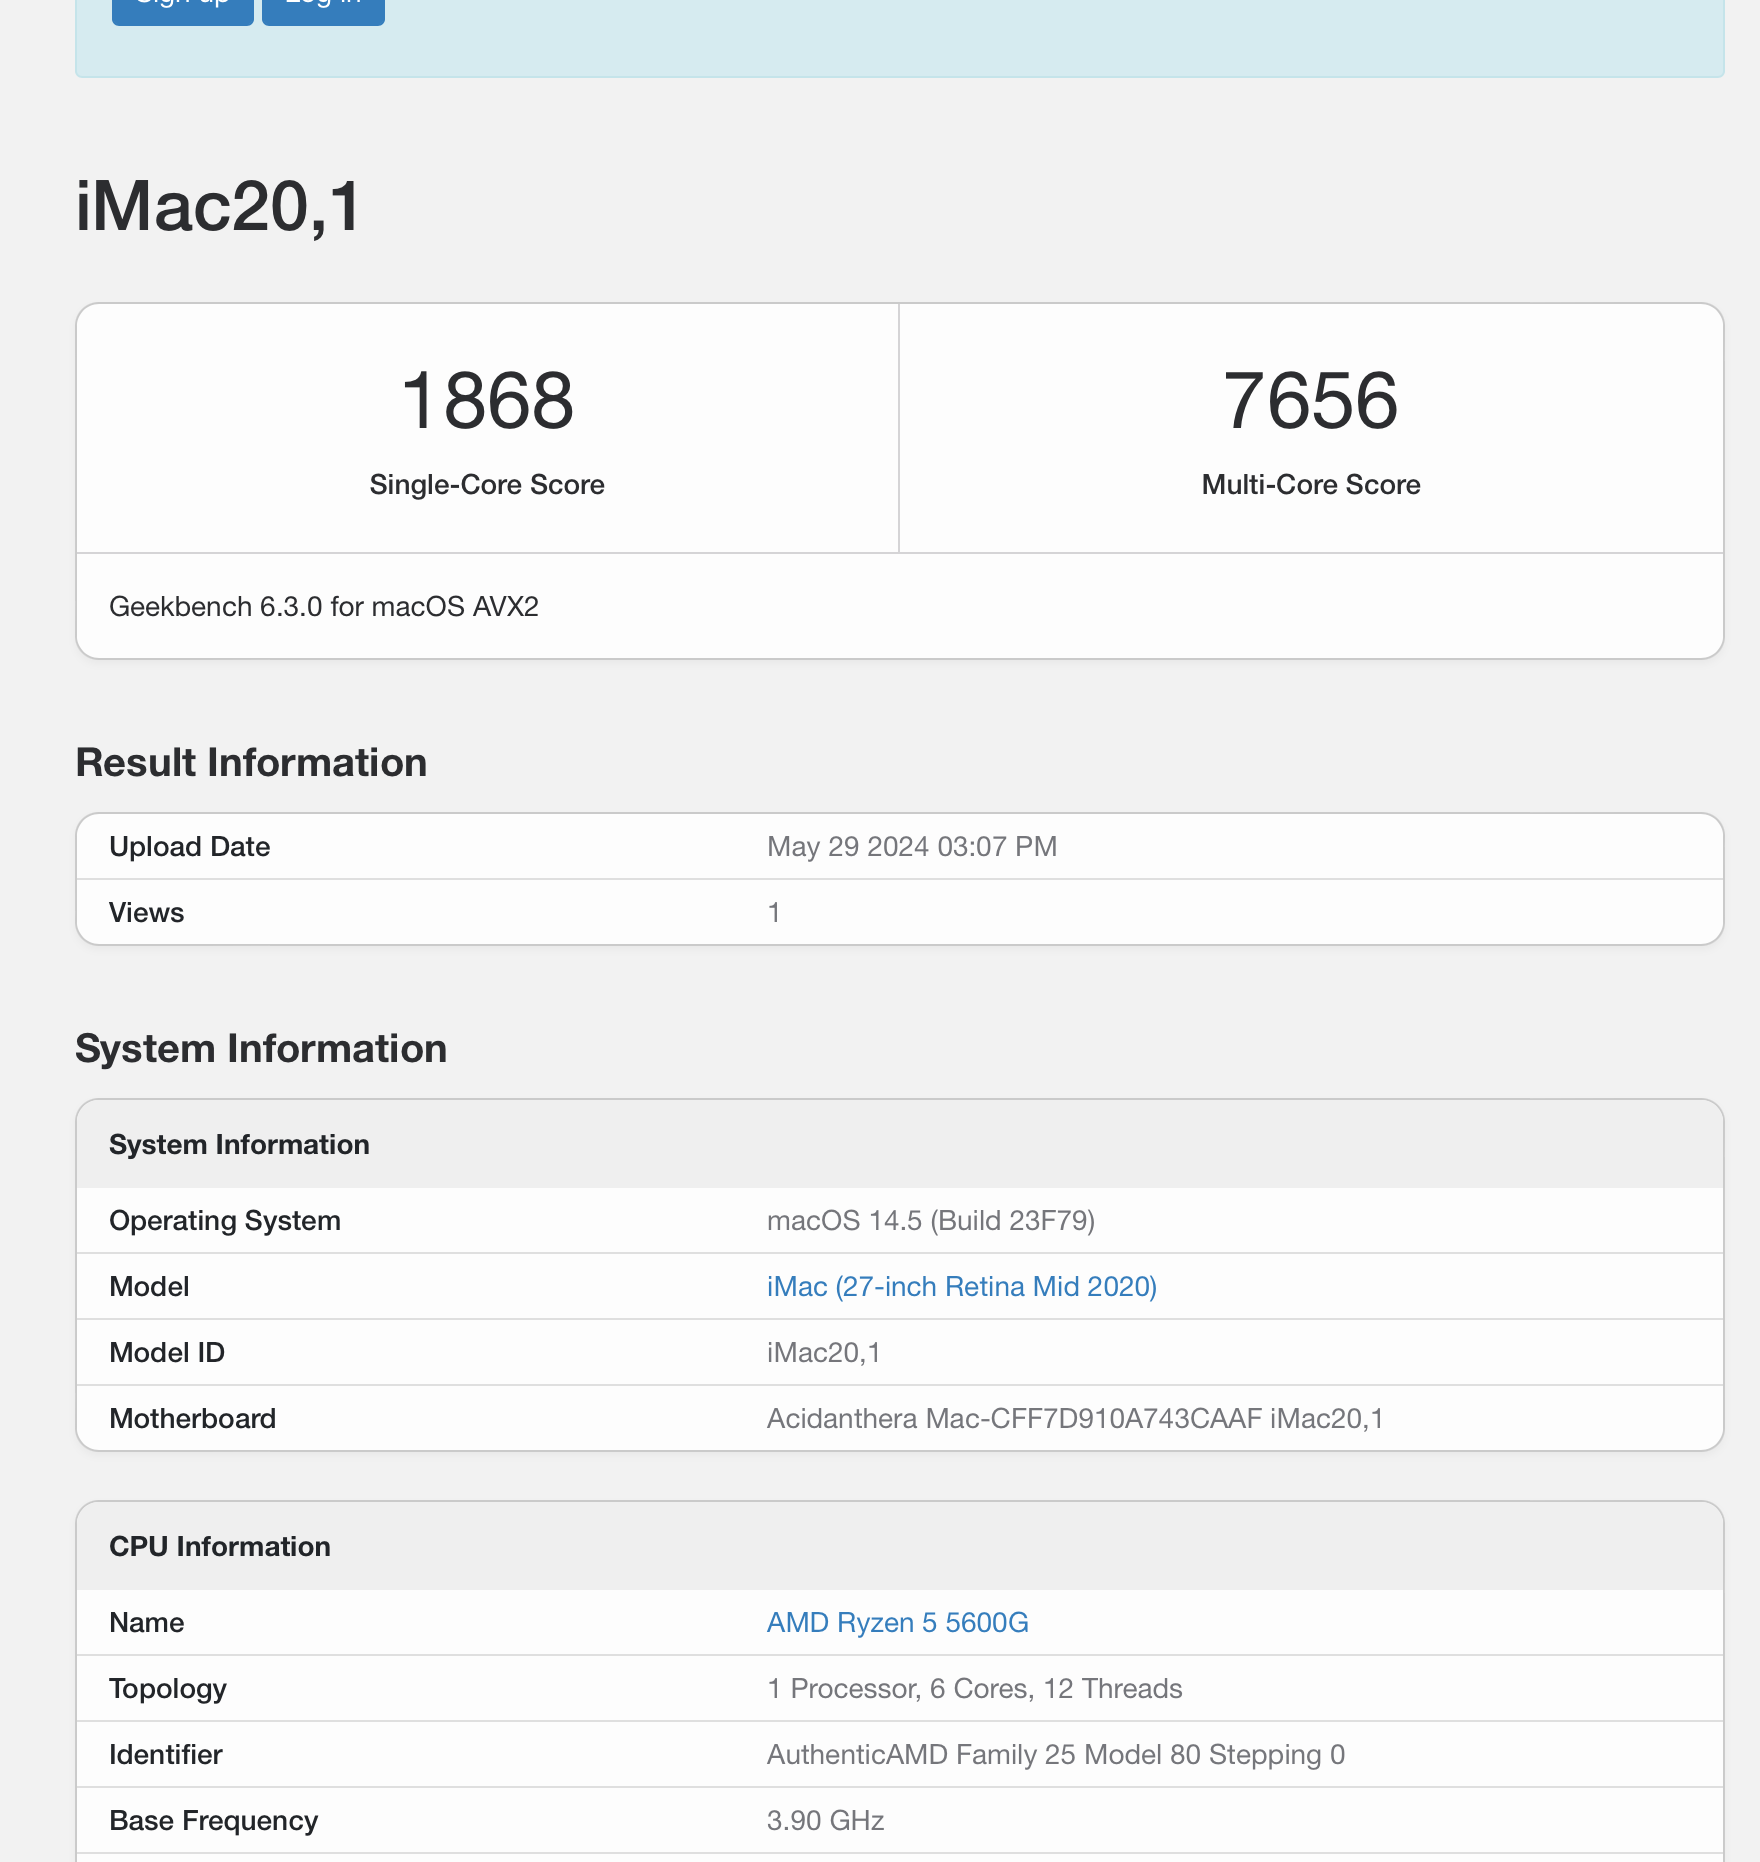Click the Multi-Core Score label
The height and width of the screenshot is (1862, 1760).
1311,485
